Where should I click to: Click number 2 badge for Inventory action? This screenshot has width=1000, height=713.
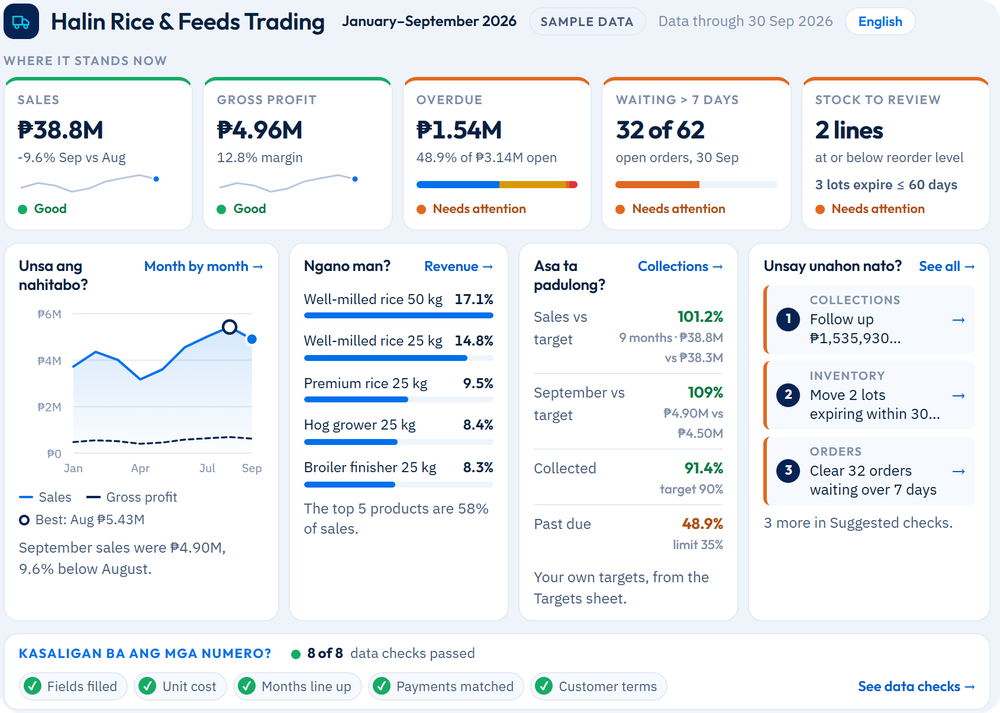(x=788, y=395)
